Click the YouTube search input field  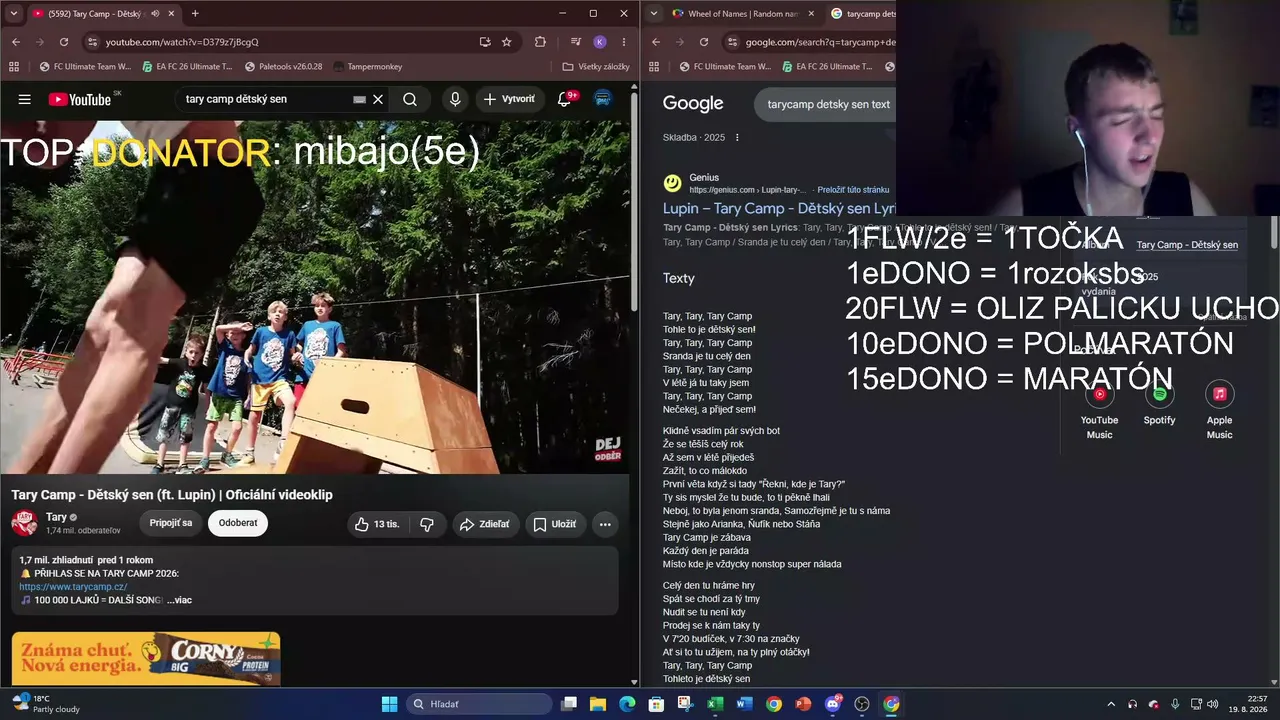click(265, 99)
